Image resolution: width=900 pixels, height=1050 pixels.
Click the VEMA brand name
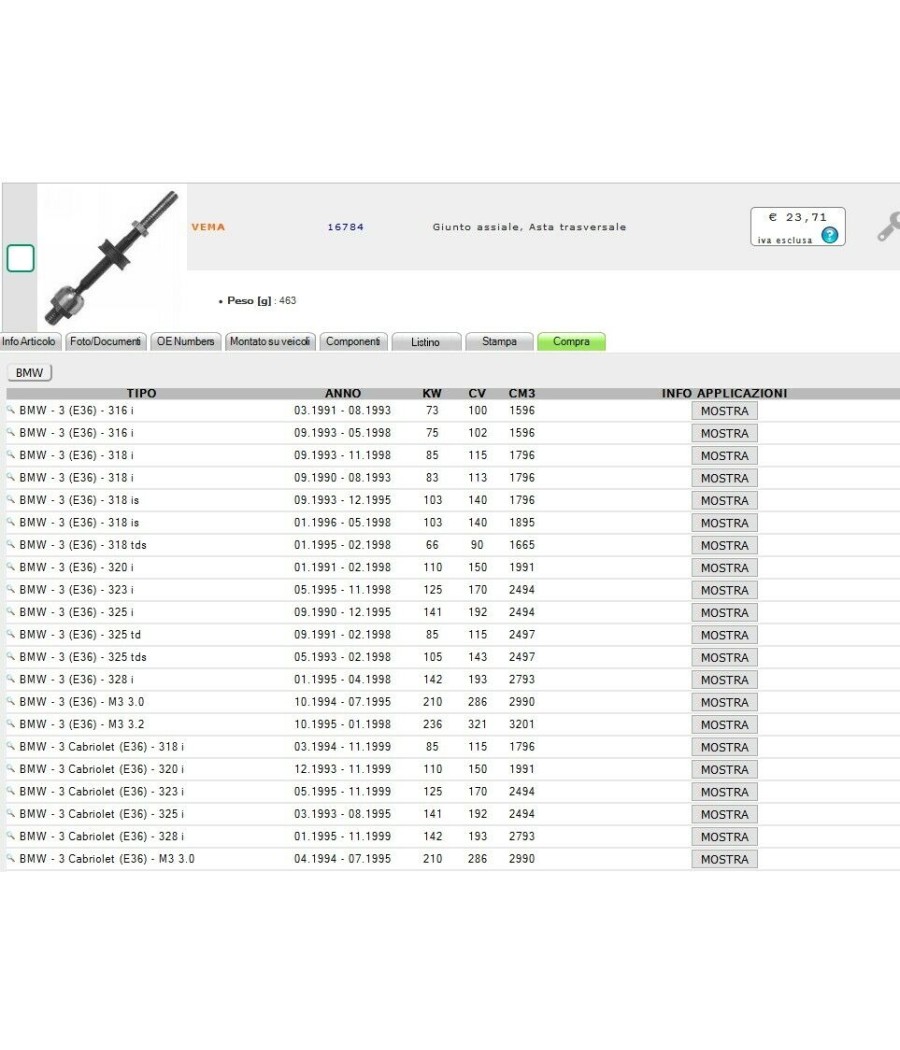point(208,227)
